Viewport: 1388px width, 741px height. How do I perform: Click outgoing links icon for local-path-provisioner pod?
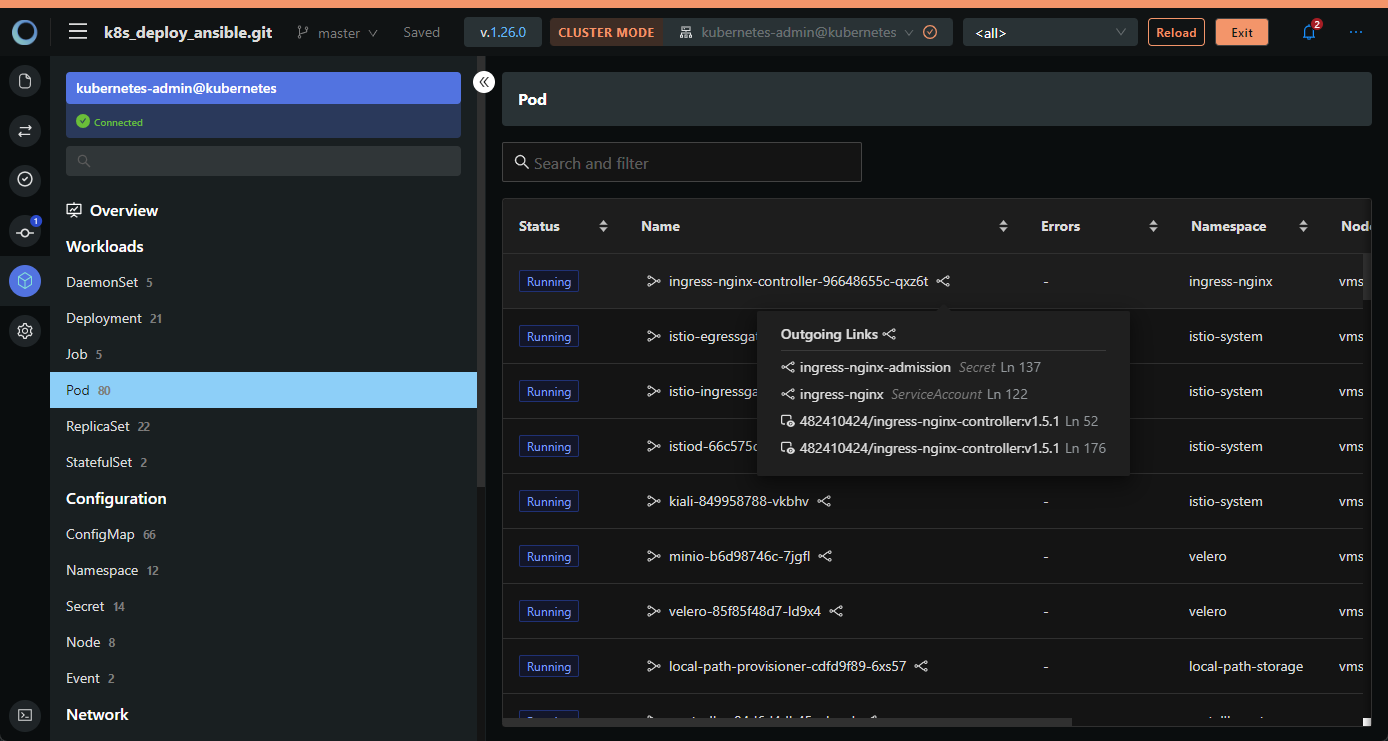(922, 666)
